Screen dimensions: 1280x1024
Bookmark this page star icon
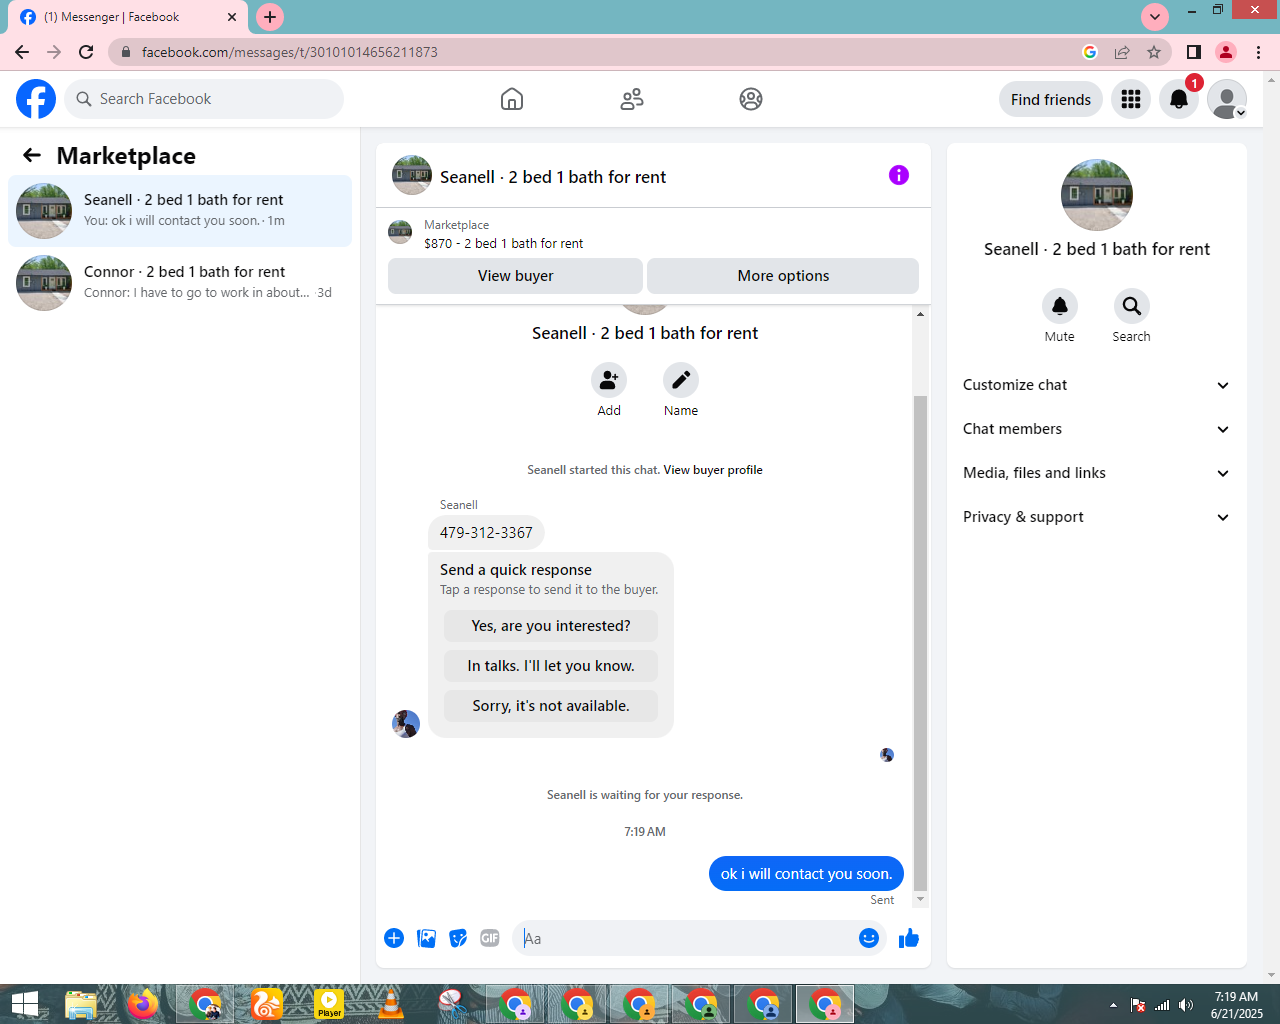pos(1154,52)
